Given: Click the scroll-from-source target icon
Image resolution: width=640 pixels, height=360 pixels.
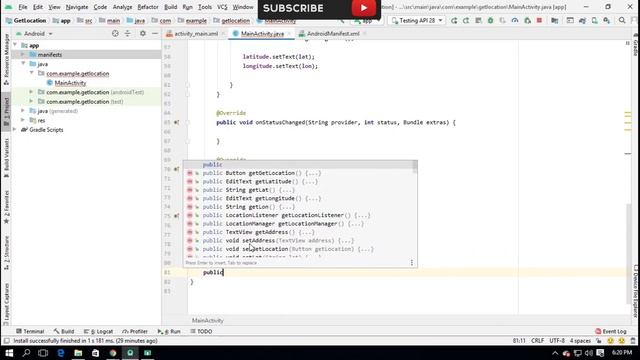Looking at the screenshot, I should (115, 33).
